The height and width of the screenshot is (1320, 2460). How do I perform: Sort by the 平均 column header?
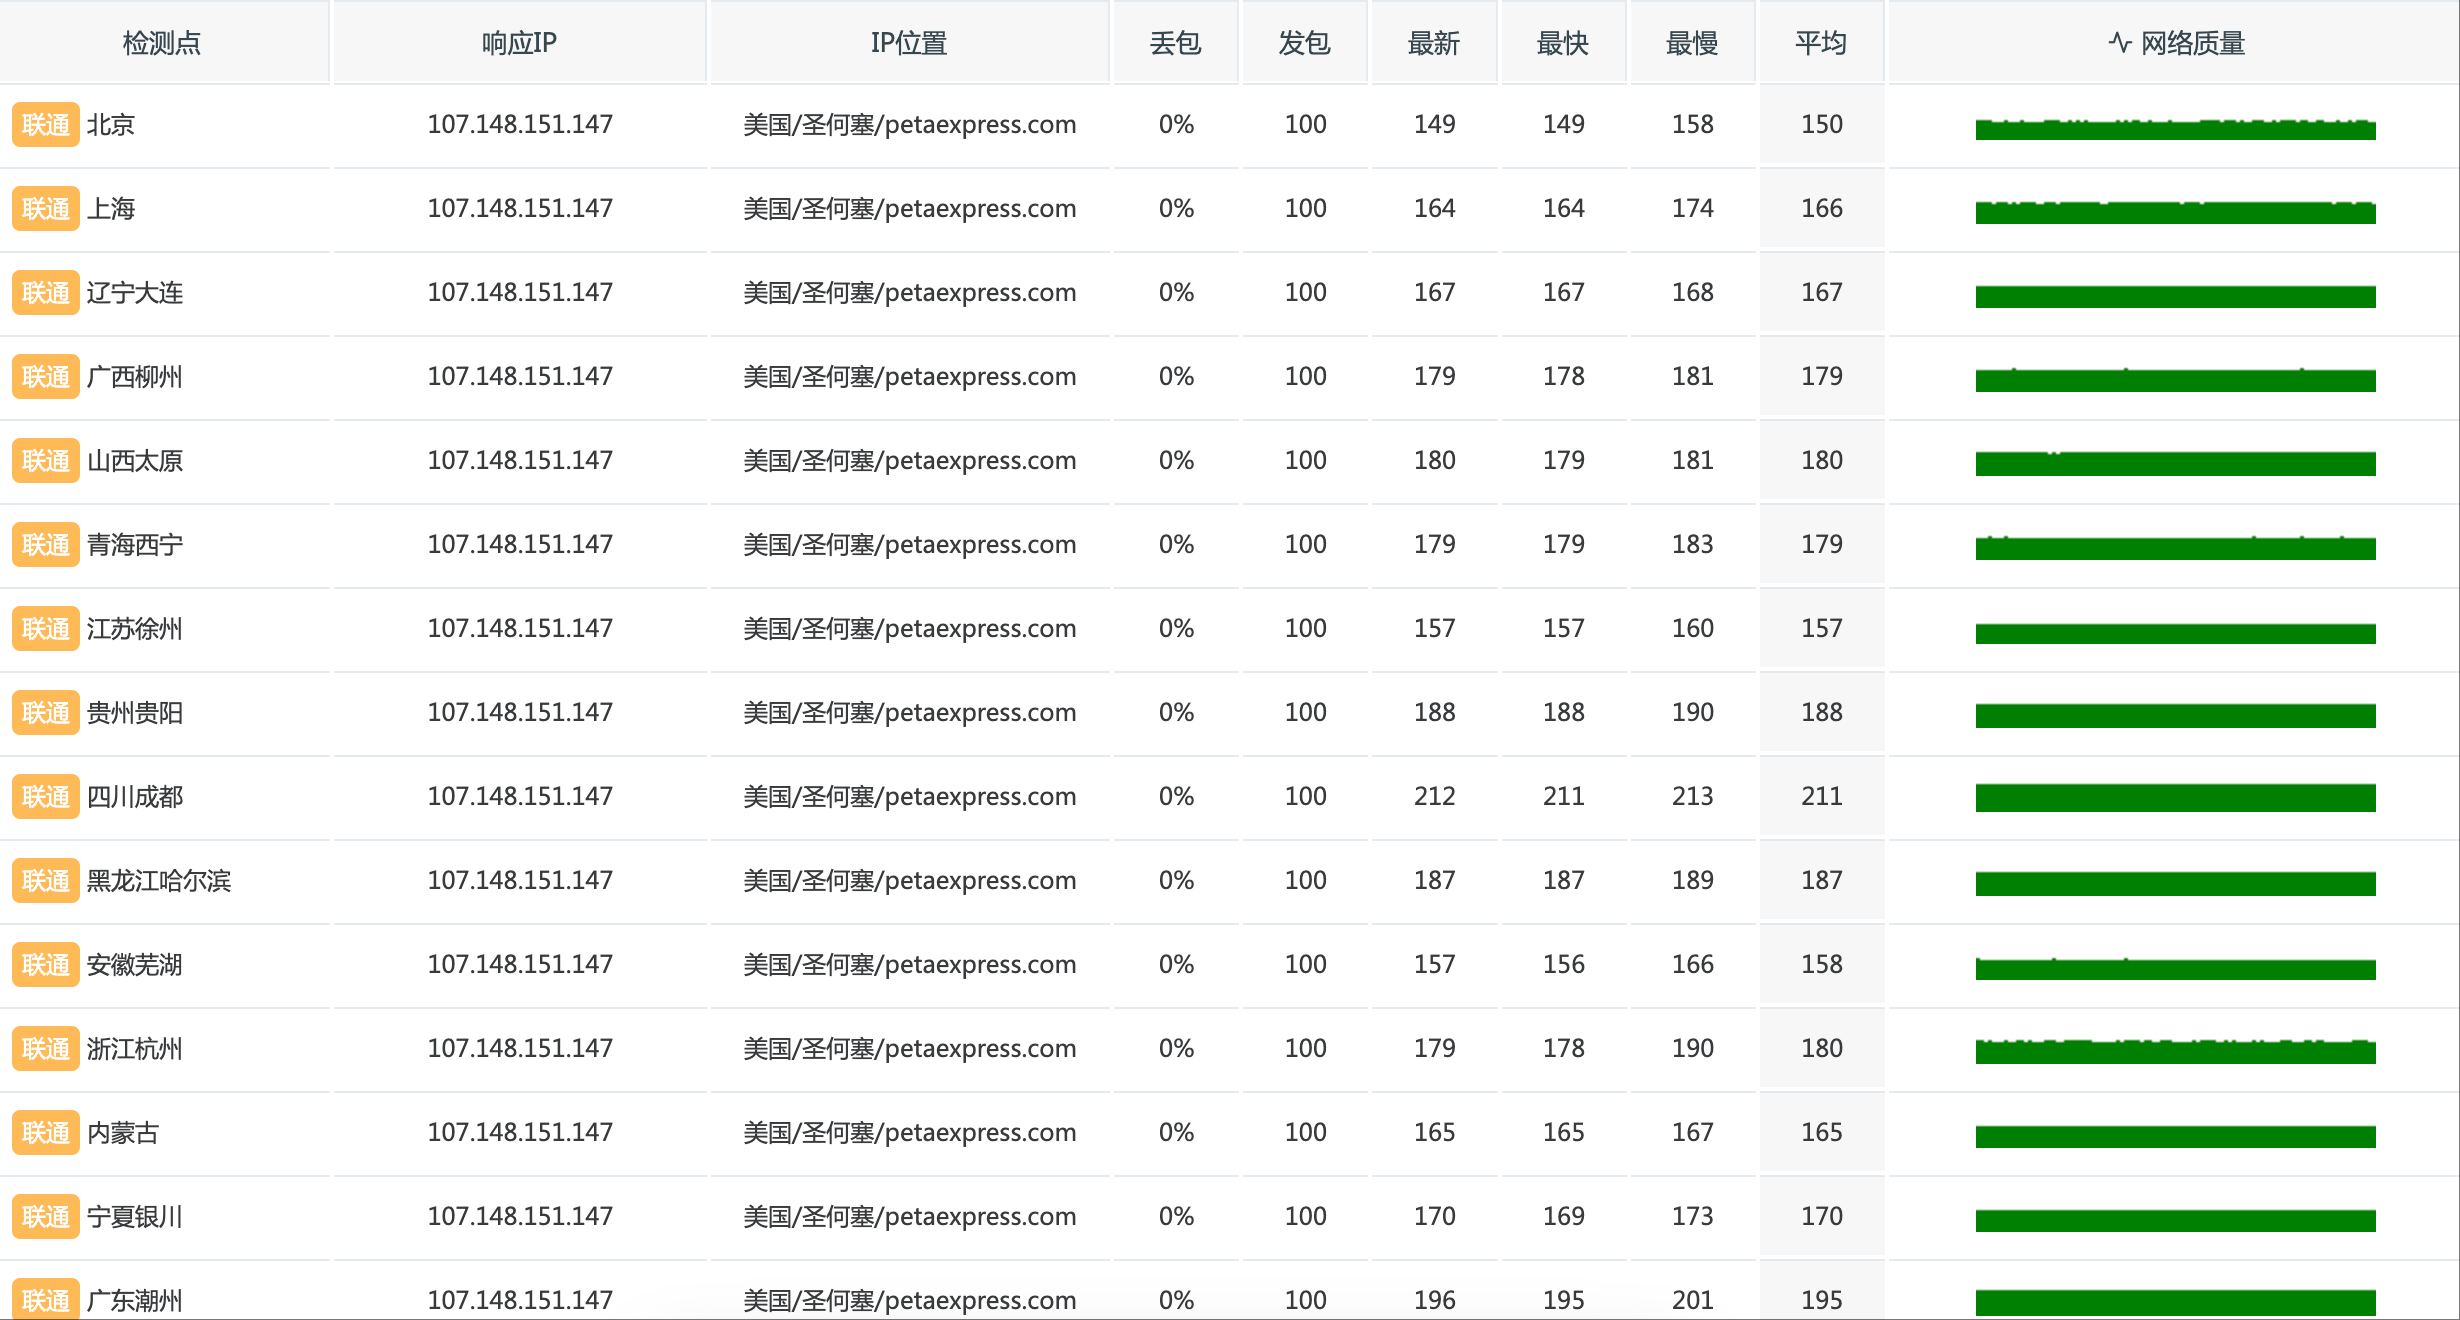[1821, 43]
